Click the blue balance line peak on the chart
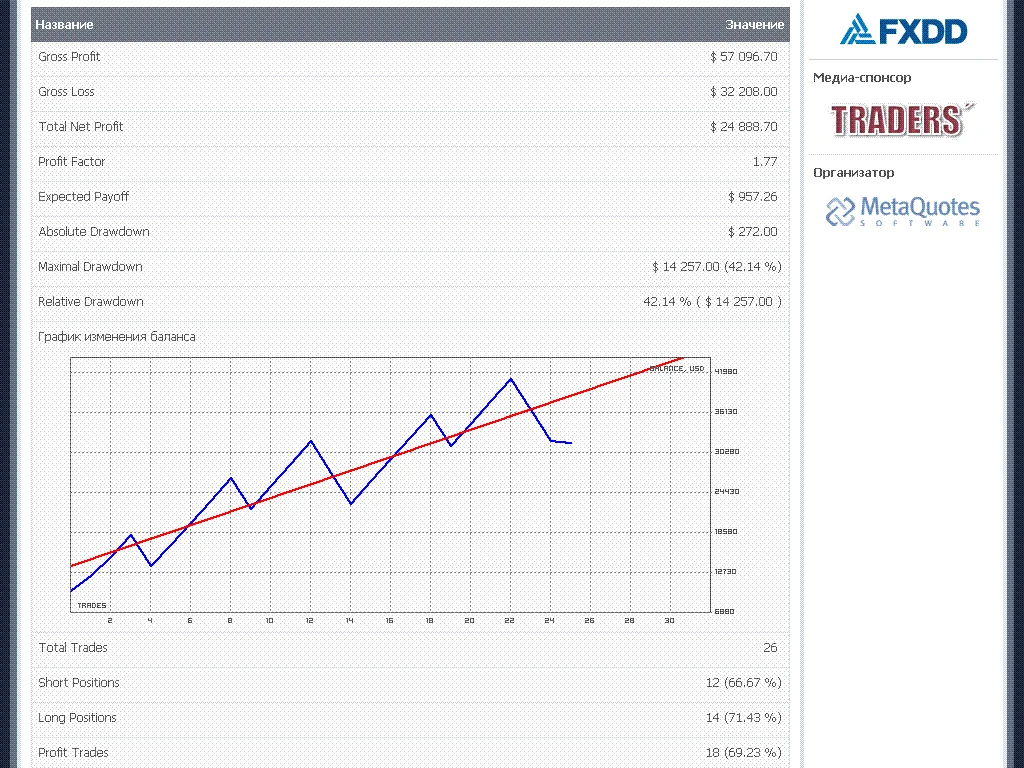Screen dimensions: 1024x768 510,380
